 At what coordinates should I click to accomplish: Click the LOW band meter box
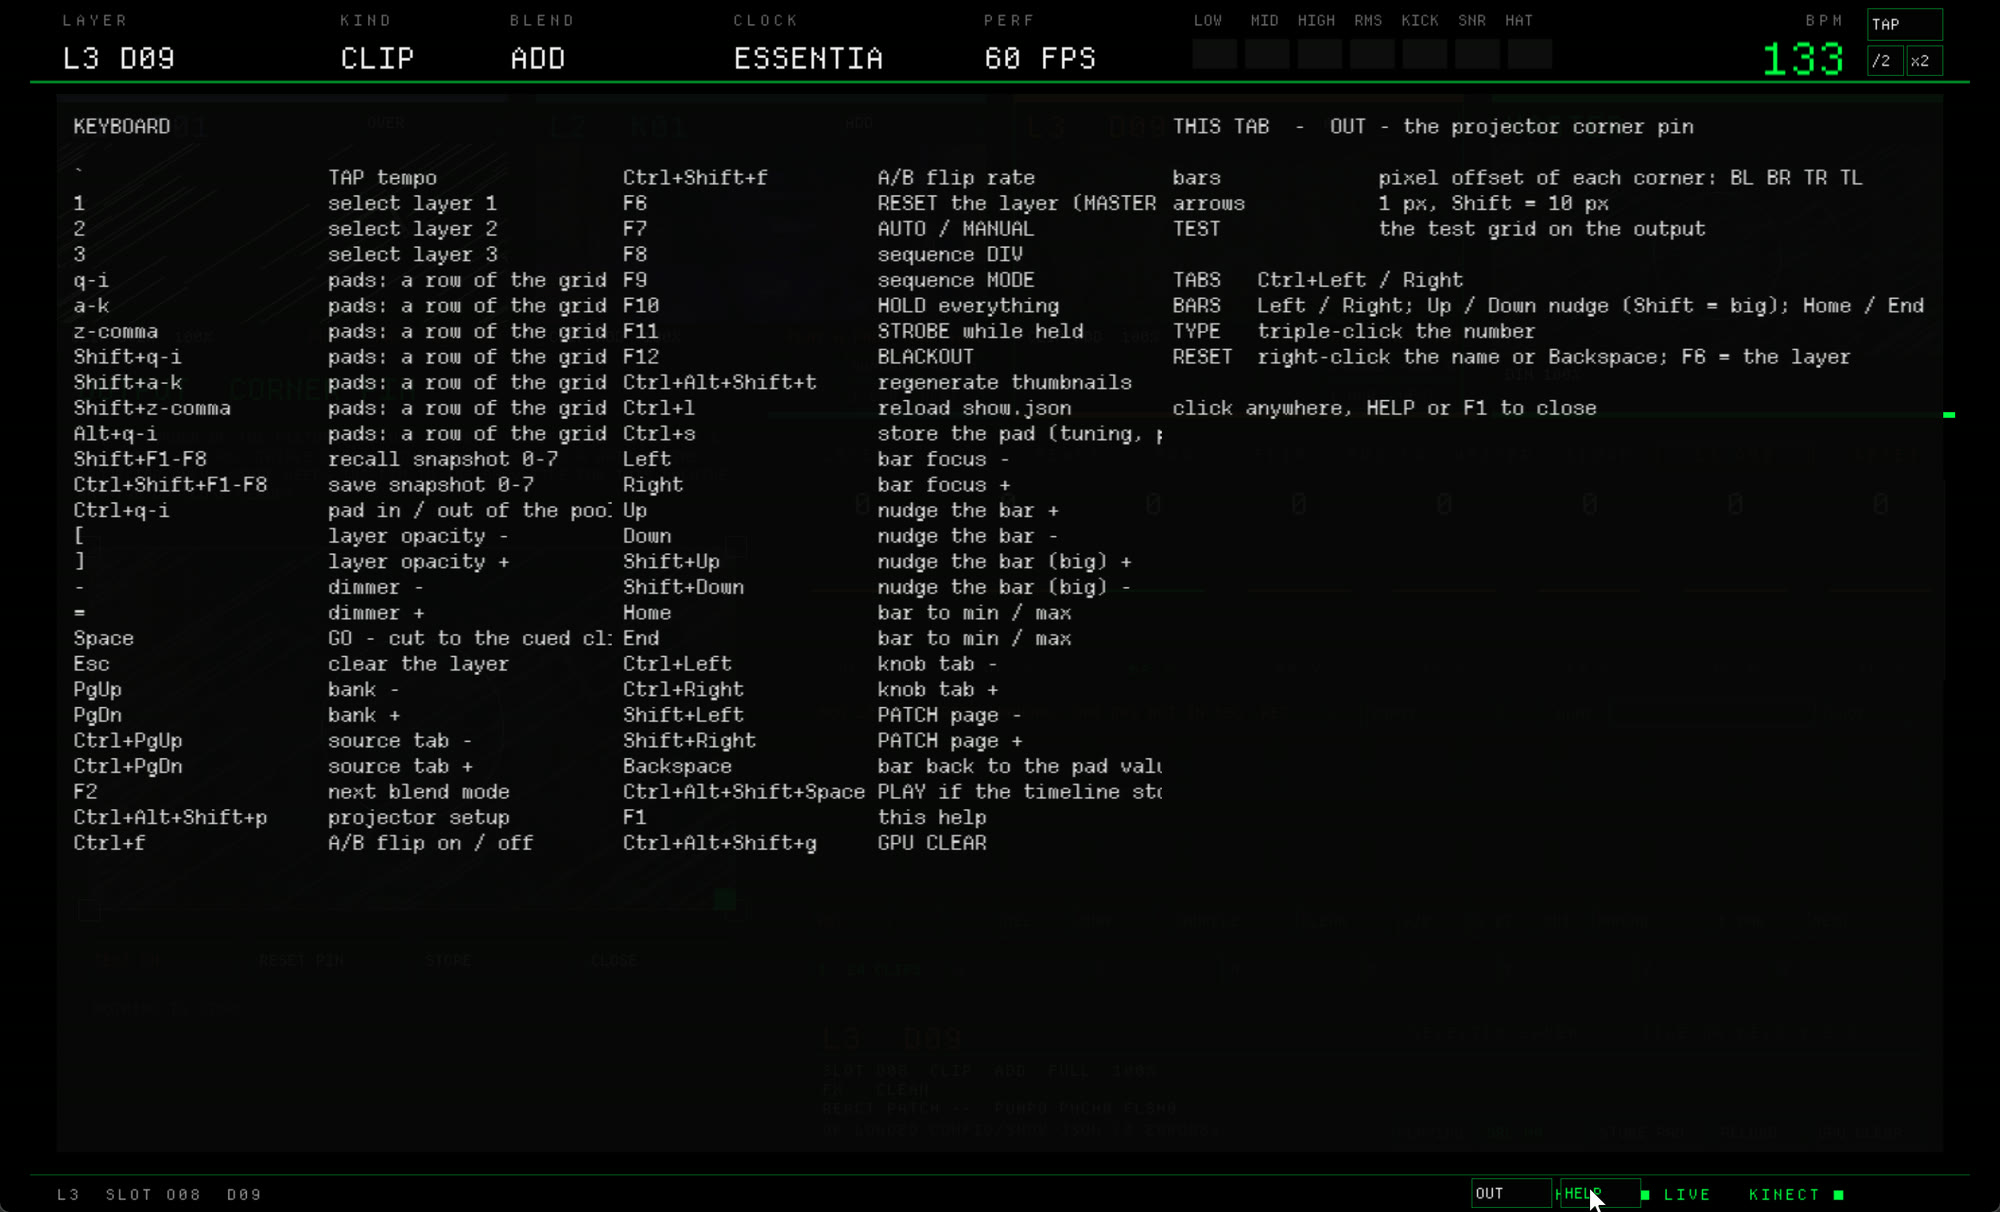point(1214,54)
